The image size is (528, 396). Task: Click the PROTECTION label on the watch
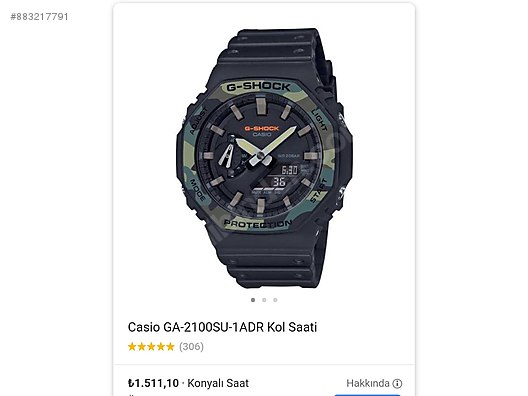coord(258,224)
